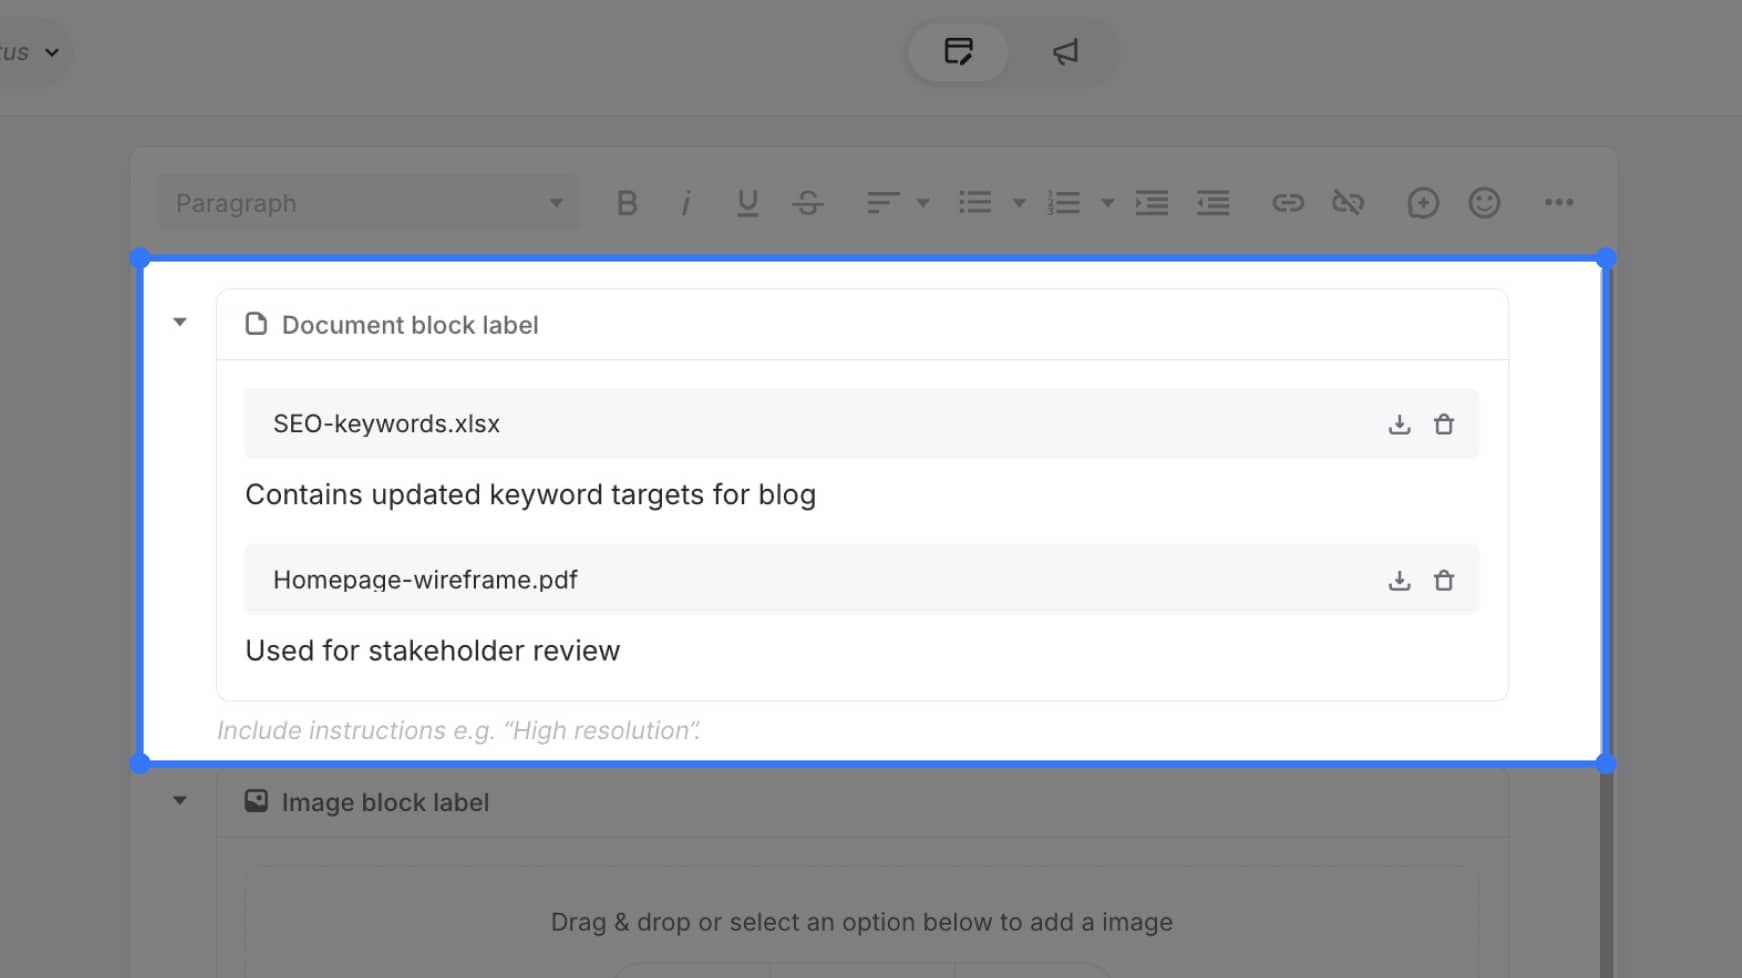This screenshot has width=1742, height=978.
Task: Apply strikethrough formatting
Action: [808, 203]
